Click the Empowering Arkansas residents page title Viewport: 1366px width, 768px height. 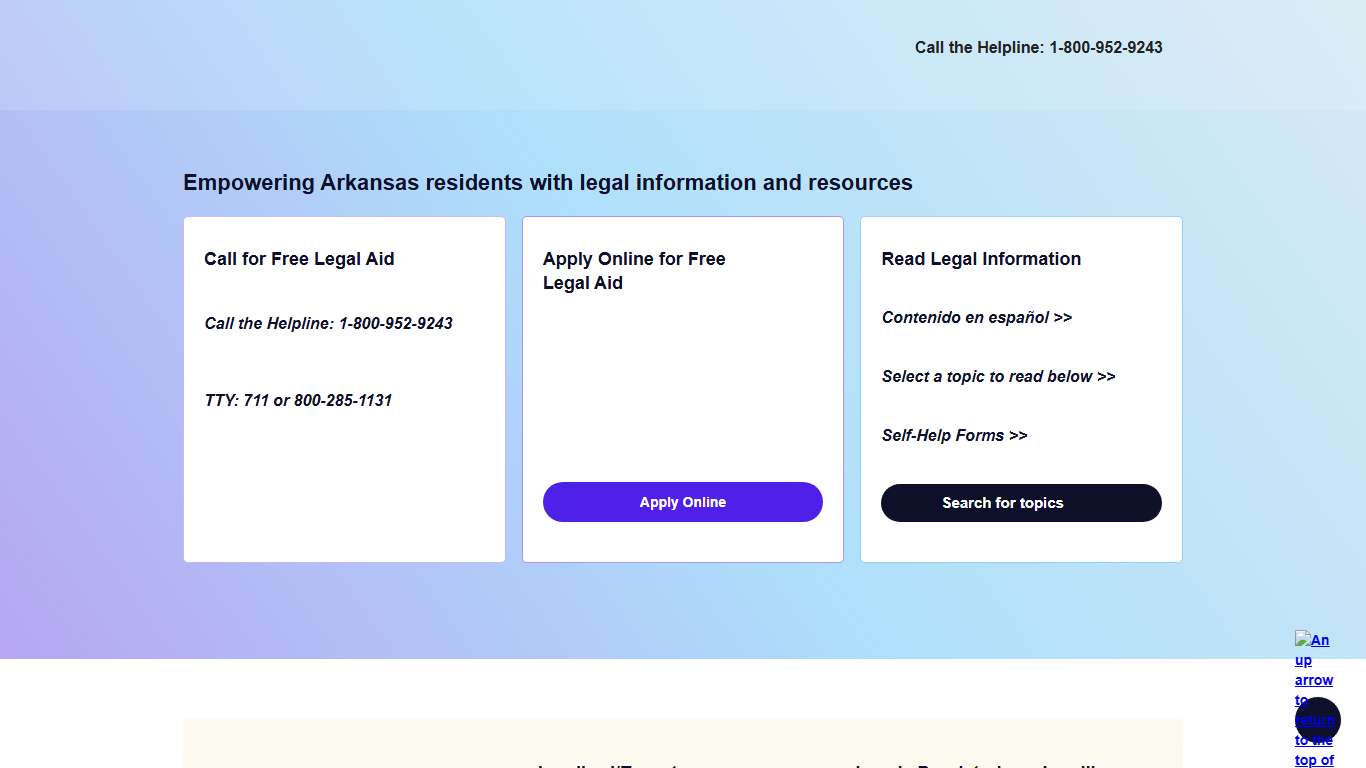[547, 182]
